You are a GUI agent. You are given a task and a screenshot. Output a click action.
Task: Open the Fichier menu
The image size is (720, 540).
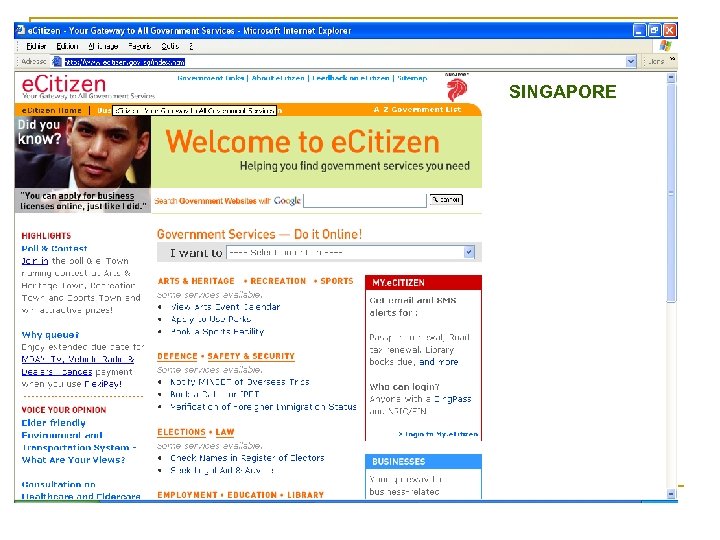[36, 46]
